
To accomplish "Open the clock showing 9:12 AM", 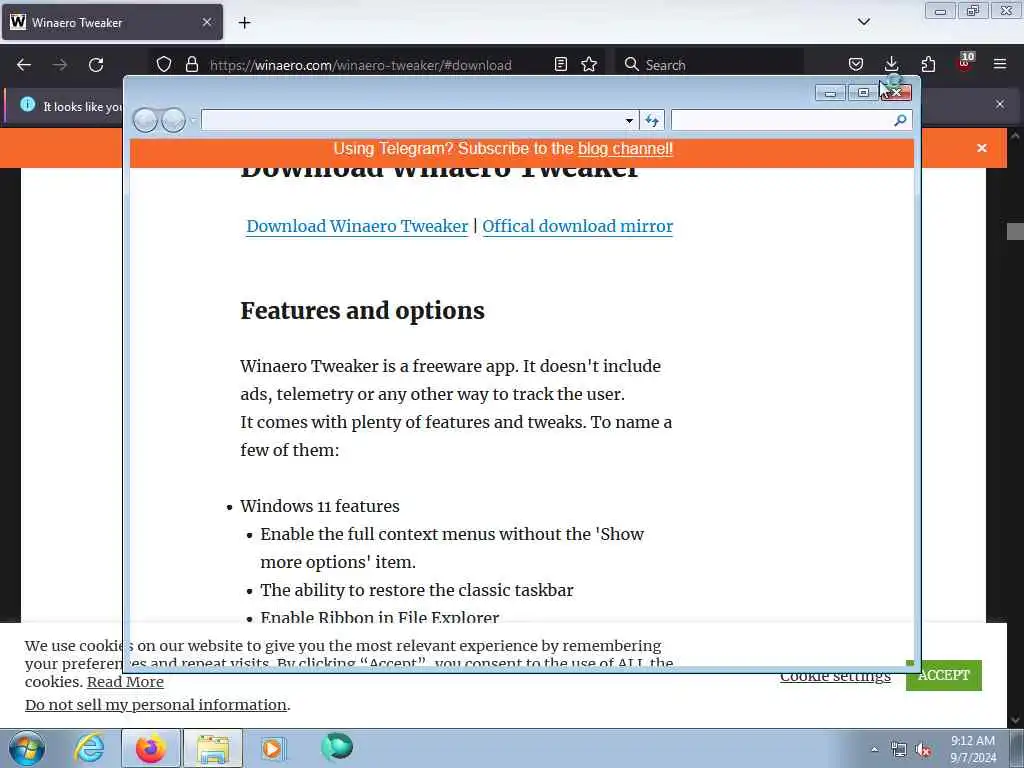I will [x=973, y=749].
